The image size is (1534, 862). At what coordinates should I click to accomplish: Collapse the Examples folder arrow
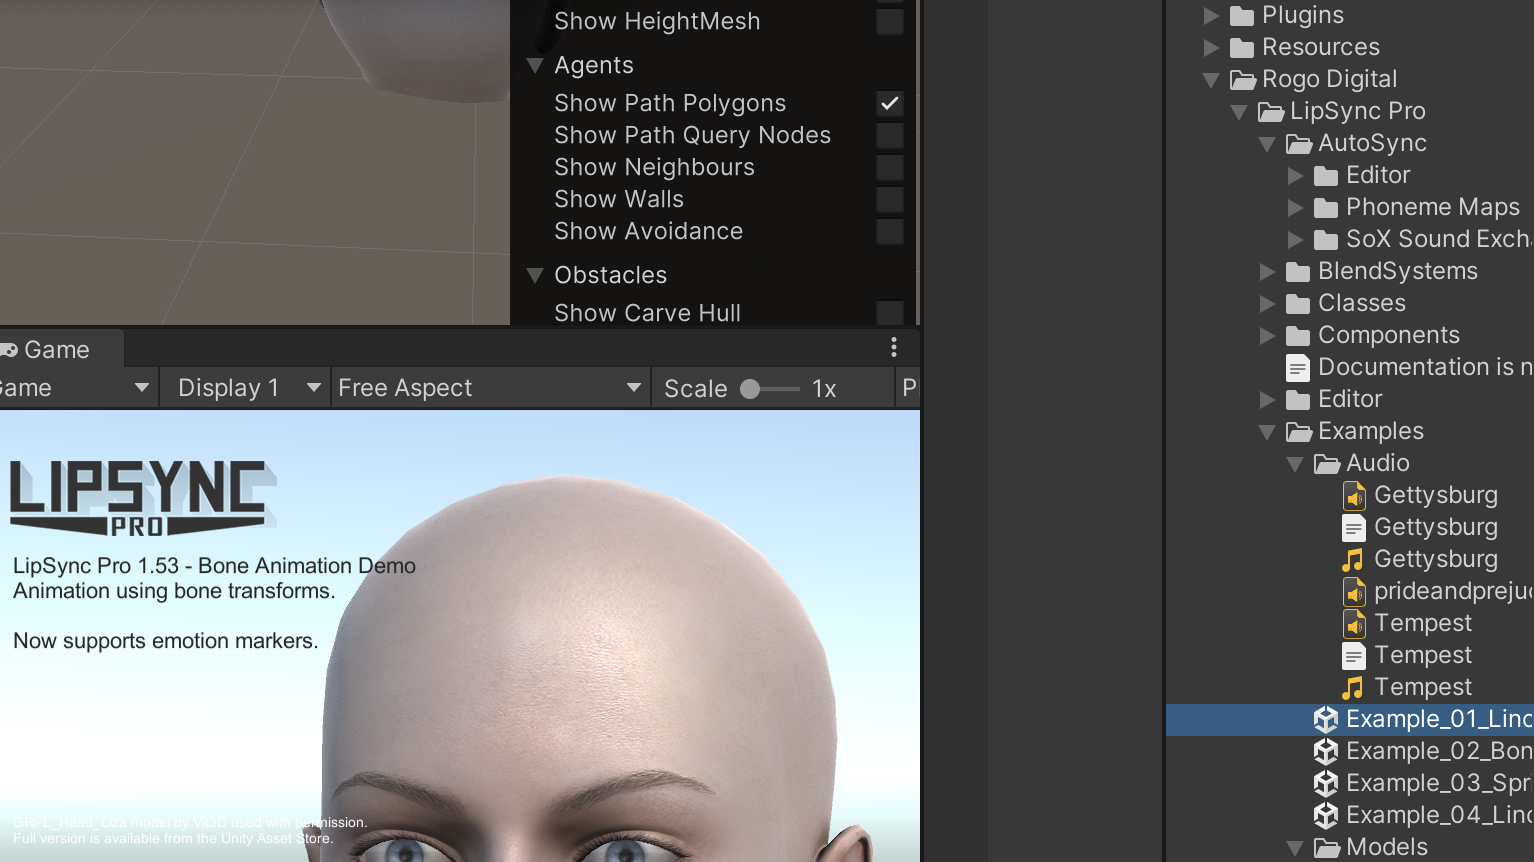(x=1267, y=431)
